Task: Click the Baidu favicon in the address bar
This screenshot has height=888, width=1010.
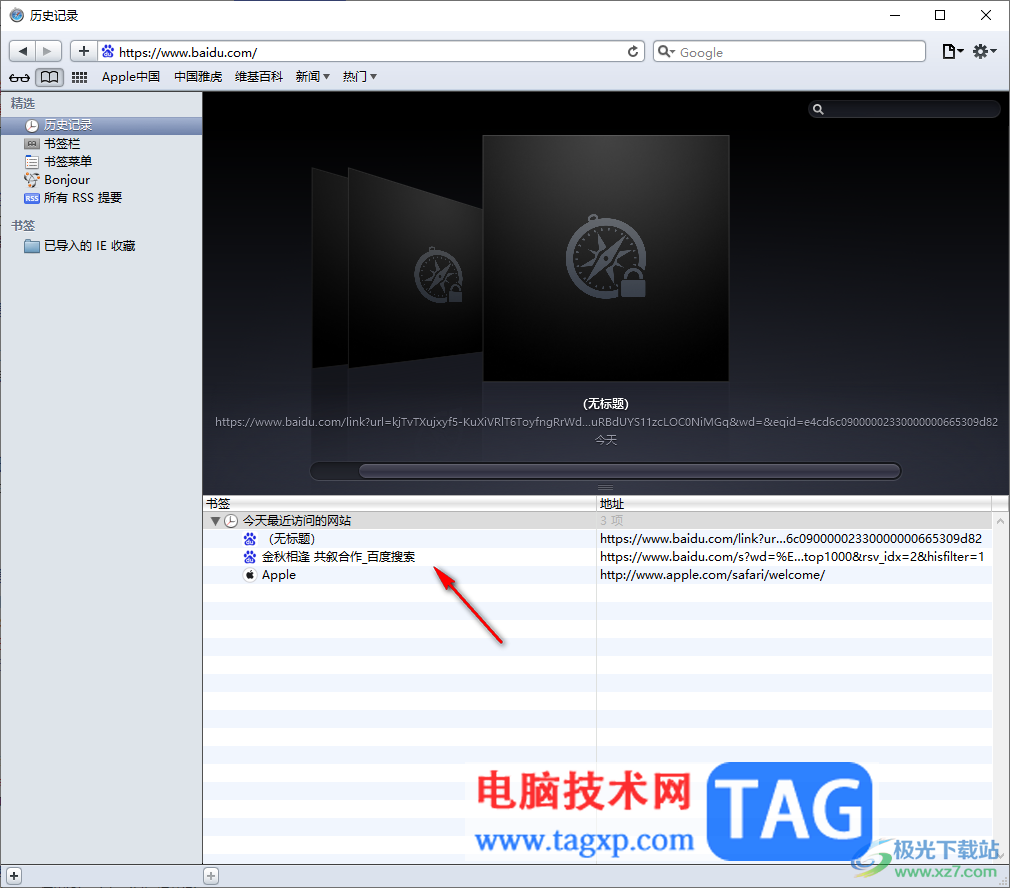Action: click(x=108, y=52)
